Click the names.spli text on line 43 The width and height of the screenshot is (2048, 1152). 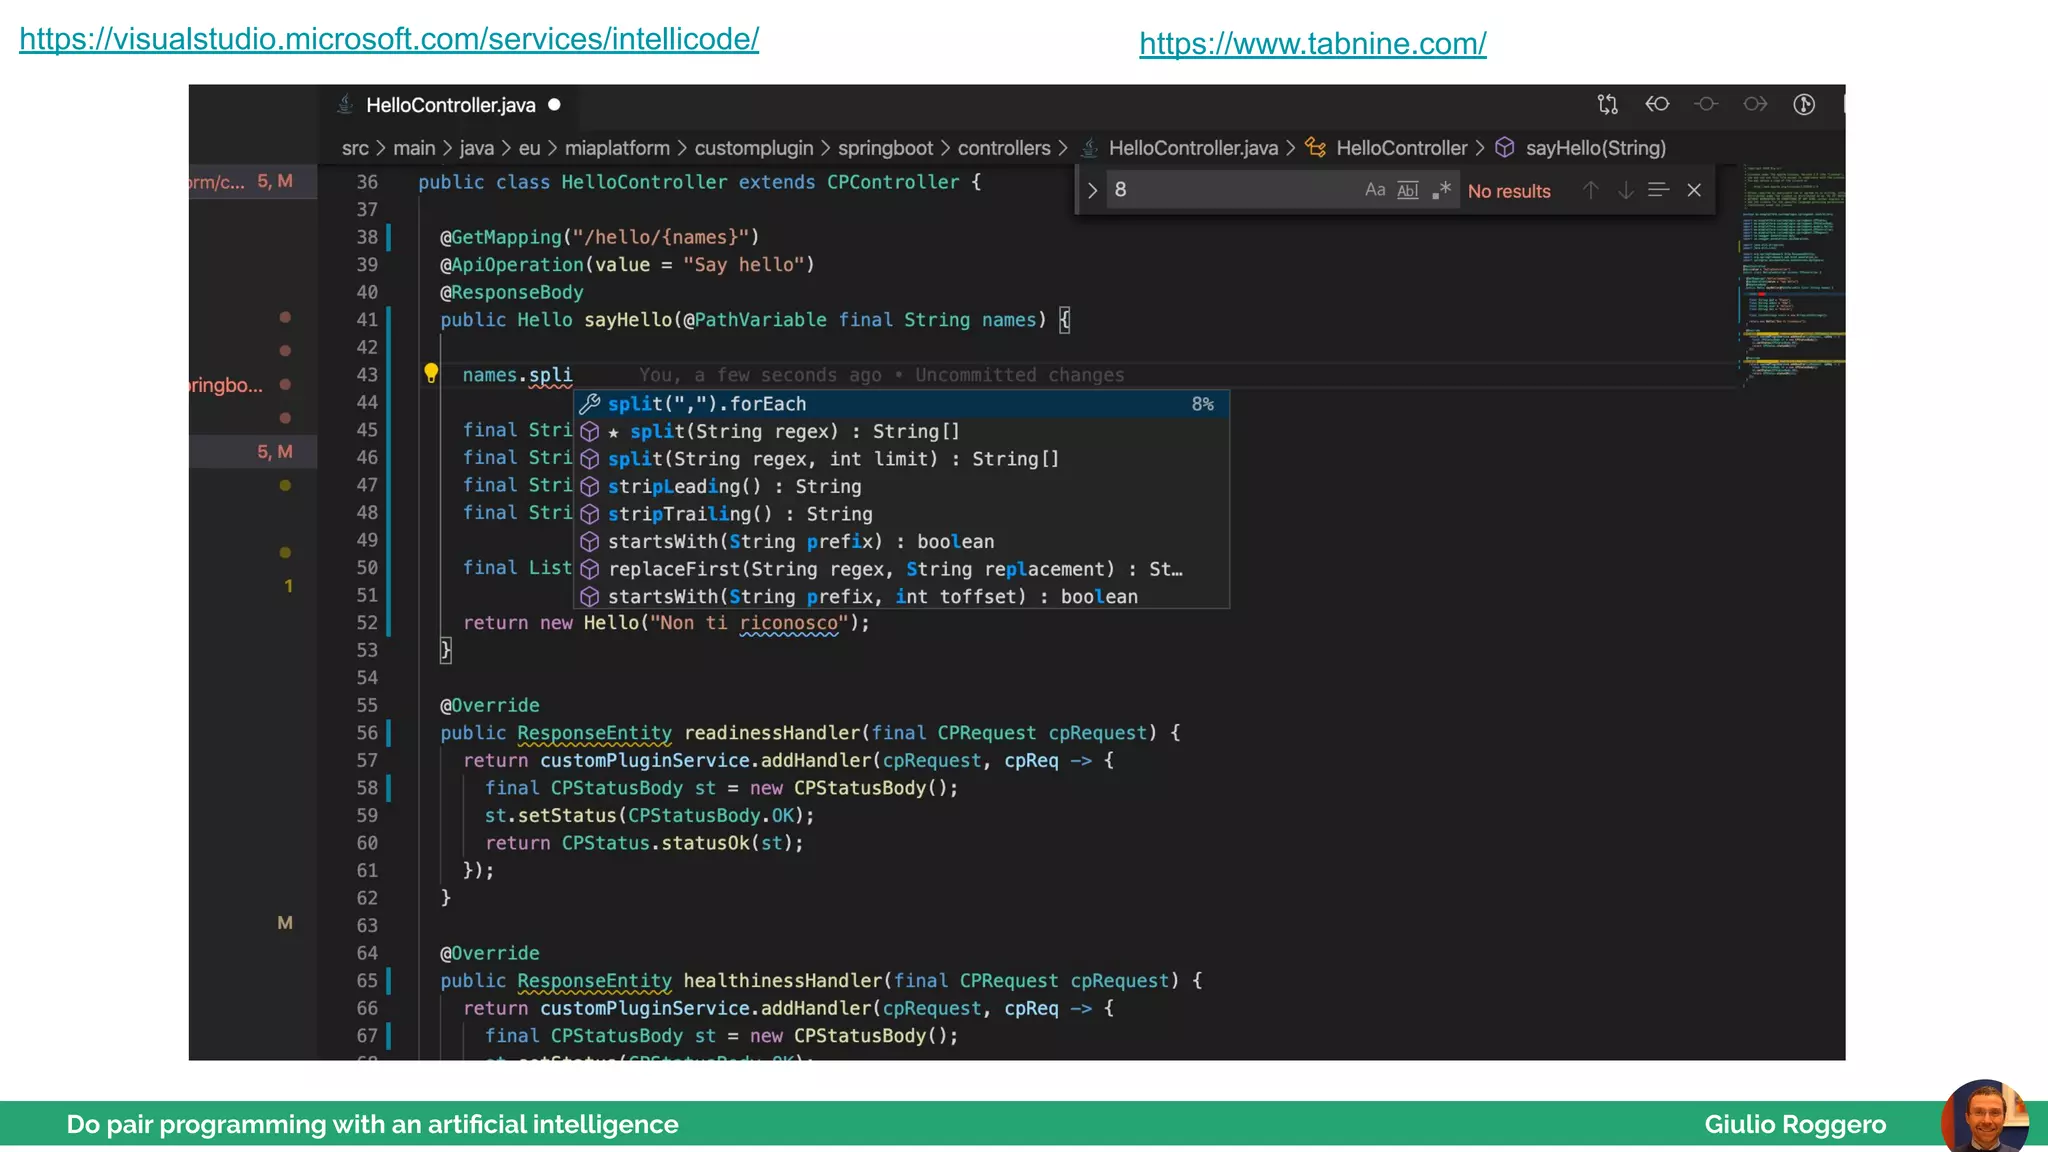(x=517, y=375)
